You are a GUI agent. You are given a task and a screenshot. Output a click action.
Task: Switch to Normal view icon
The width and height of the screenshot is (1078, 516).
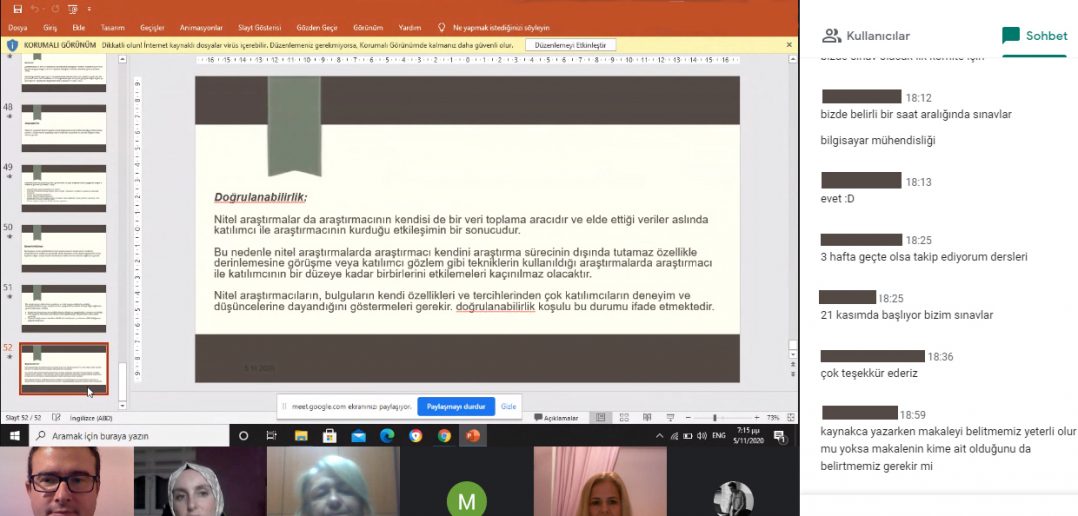pyautogui.click(x=601, y=418)
